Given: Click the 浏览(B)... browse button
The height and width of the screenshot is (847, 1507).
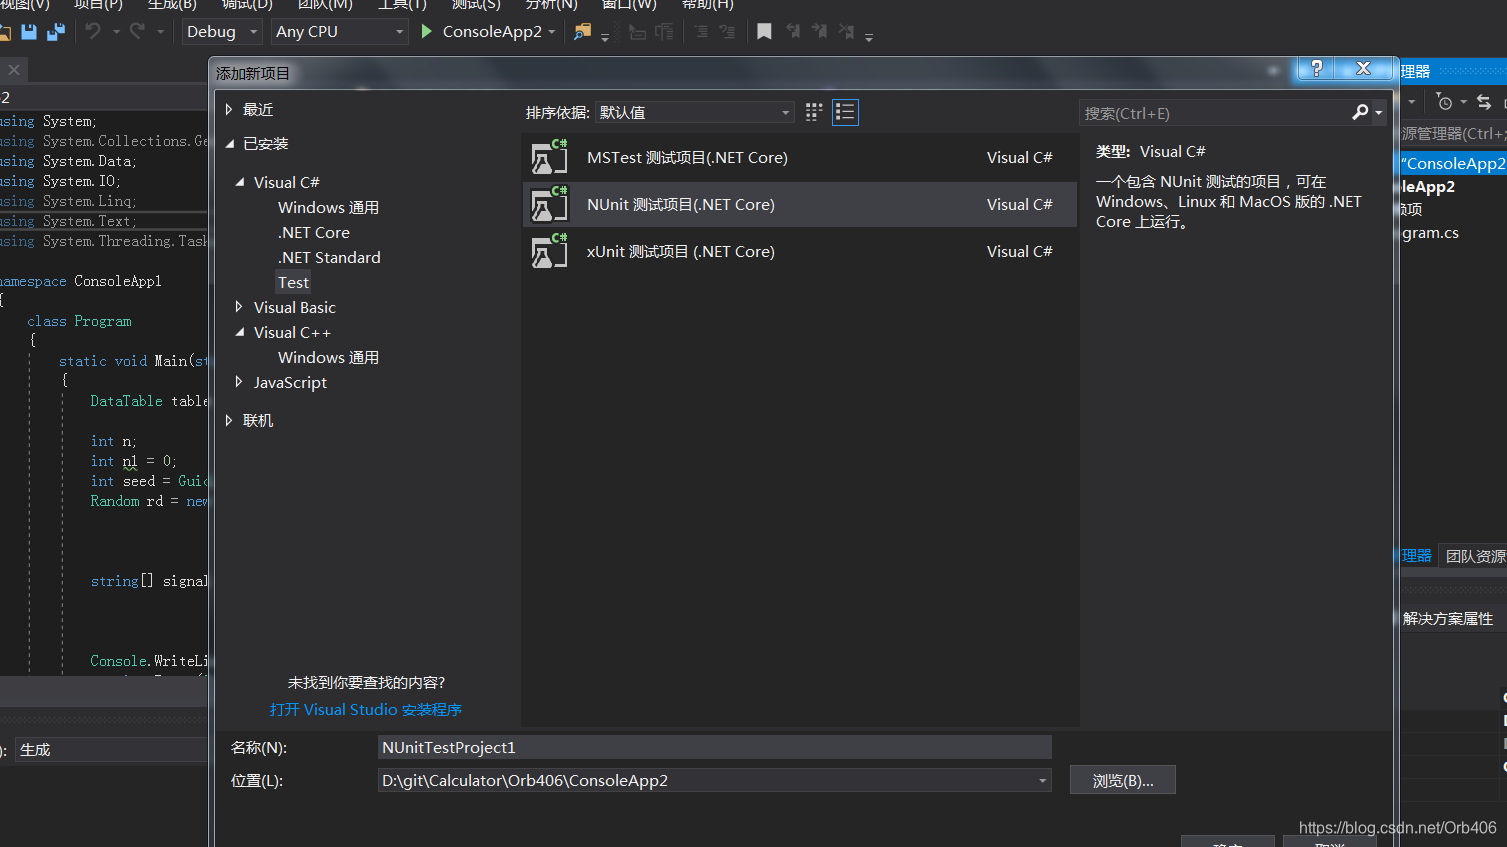Looking at the screenshot, I should click(x=1123, y=780).
